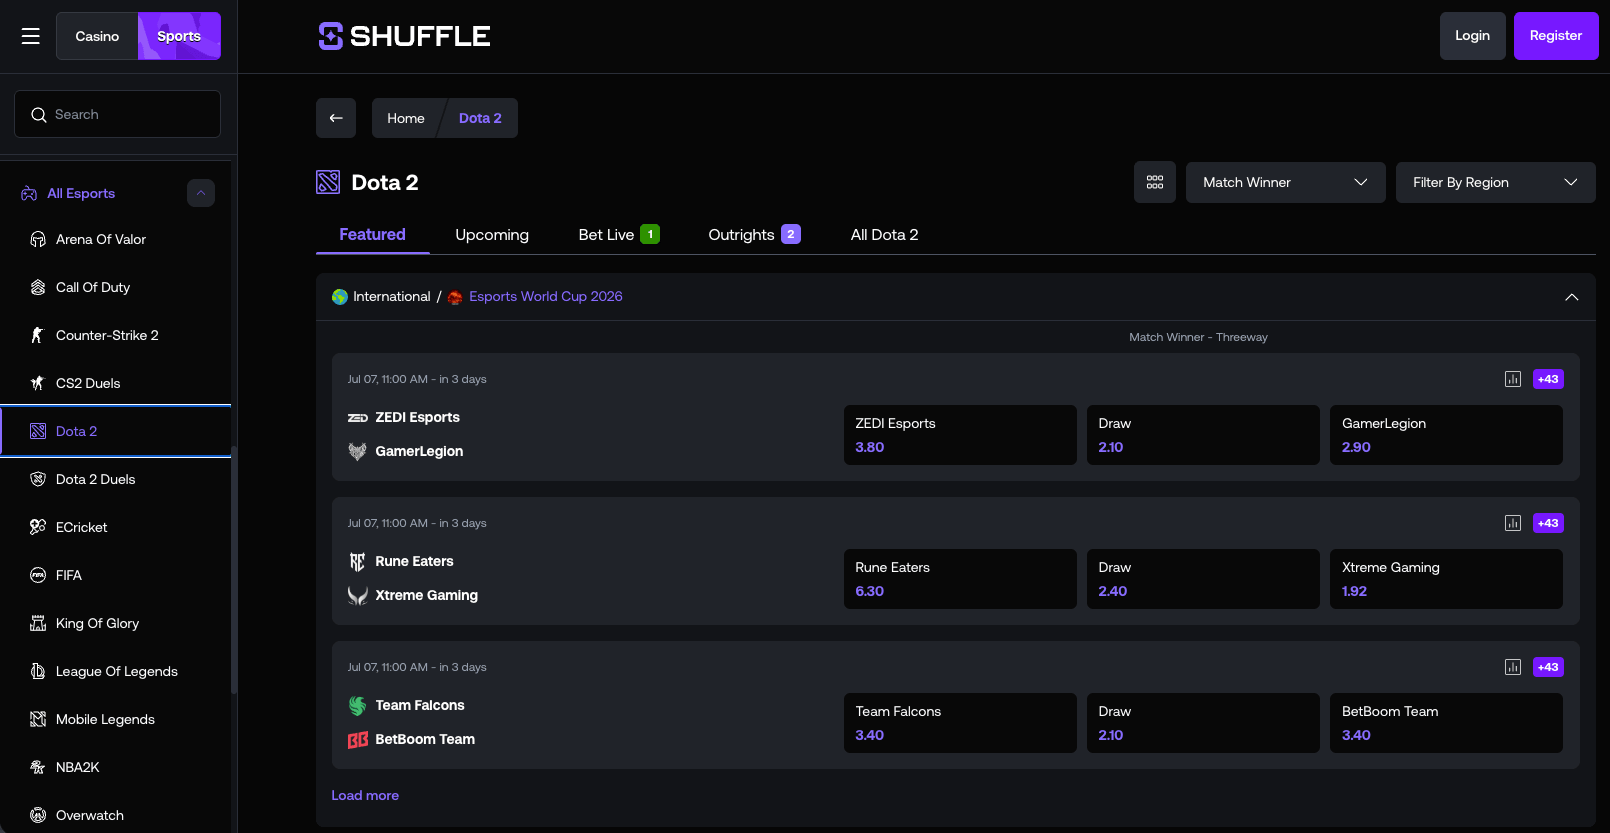Select the Upcoming tab
The width and height of the screenshot is (1610, 833).
[492, 234]
